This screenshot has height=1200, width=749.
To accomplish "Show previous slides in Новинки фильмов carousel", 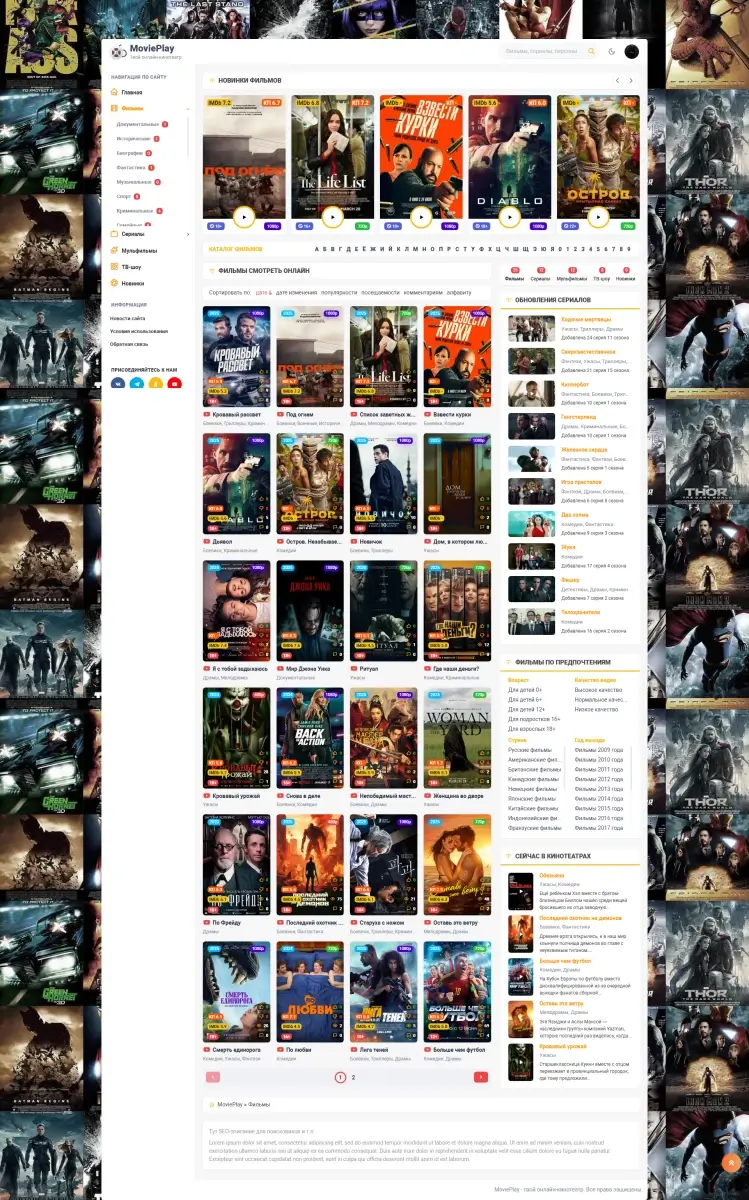I will point(618,80).
